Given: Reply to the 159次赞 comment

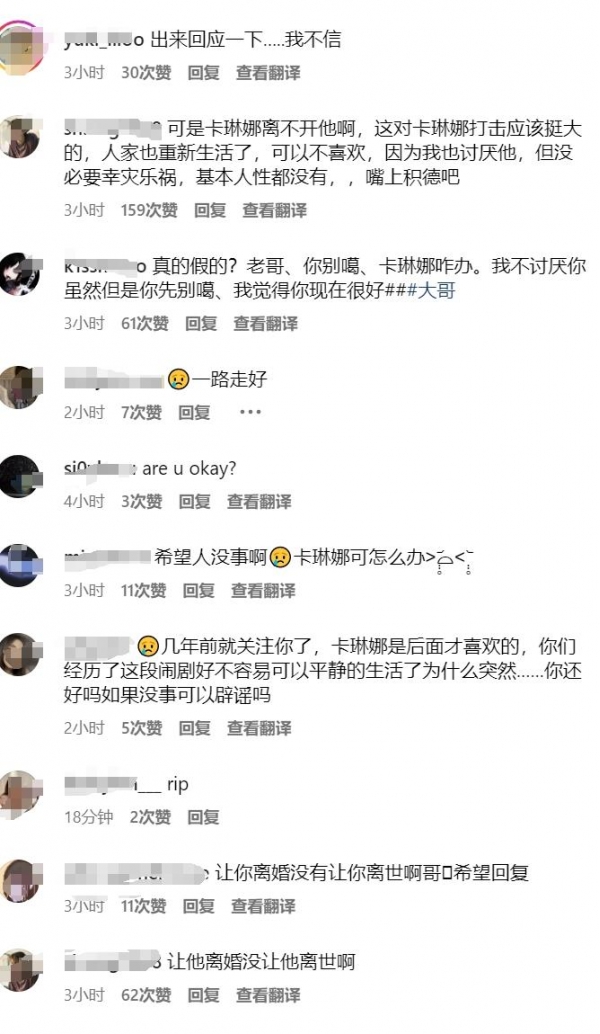Looking at the screenshot, I should pyautogui.click(x=210, y=210).
